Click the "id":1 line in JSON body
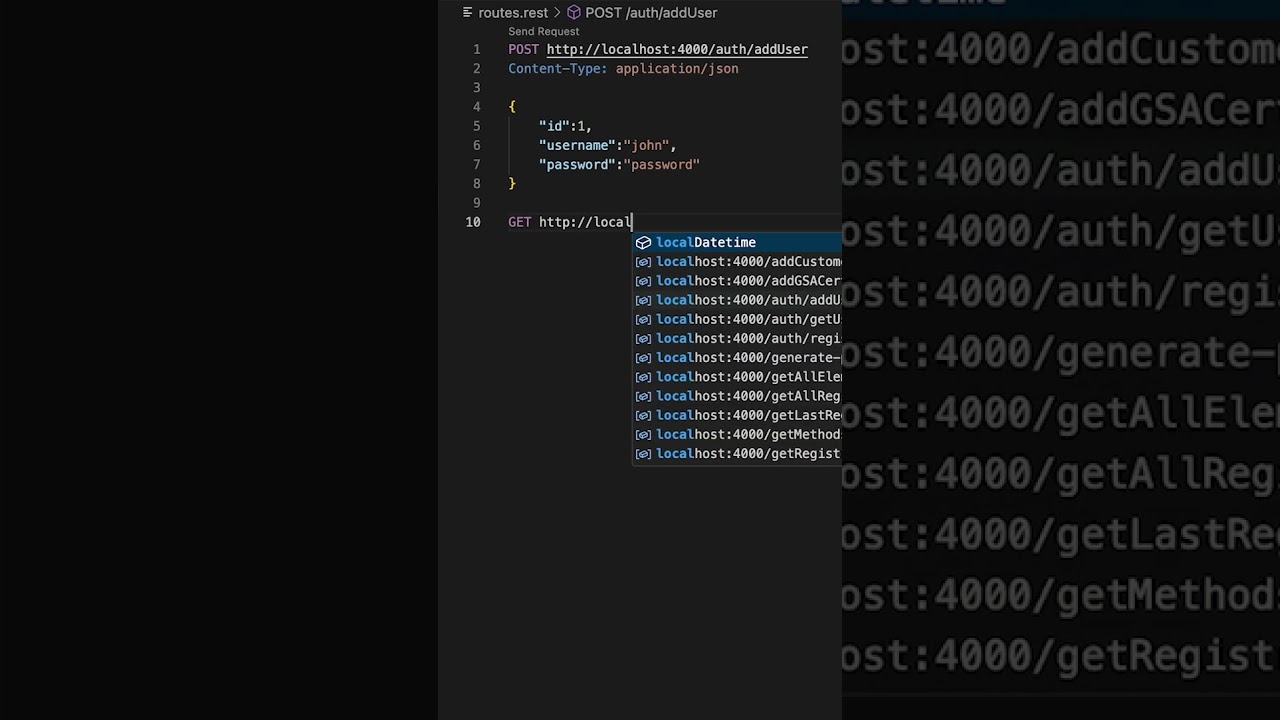Screen dimensions: 1280x720 [x=565, y=126]
